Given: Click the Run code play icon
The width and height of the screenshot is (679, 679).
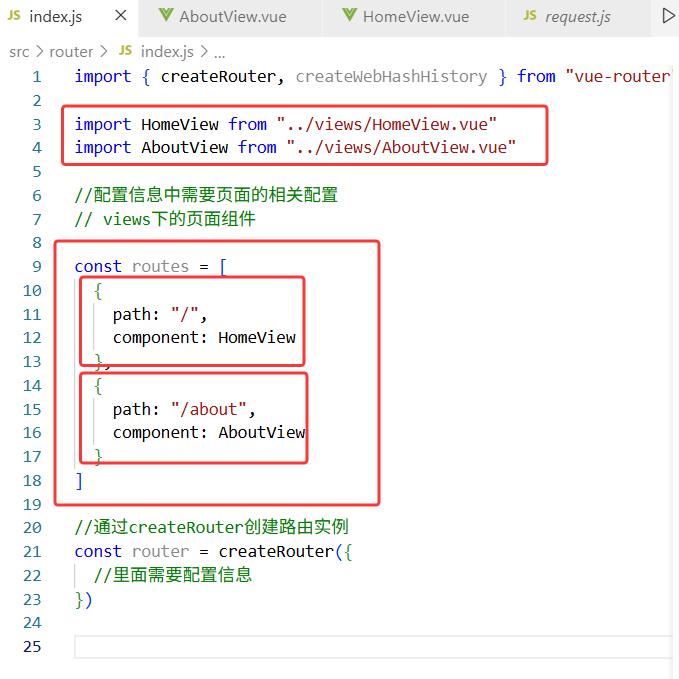Looking at the screenshot, I should [668, 16].
